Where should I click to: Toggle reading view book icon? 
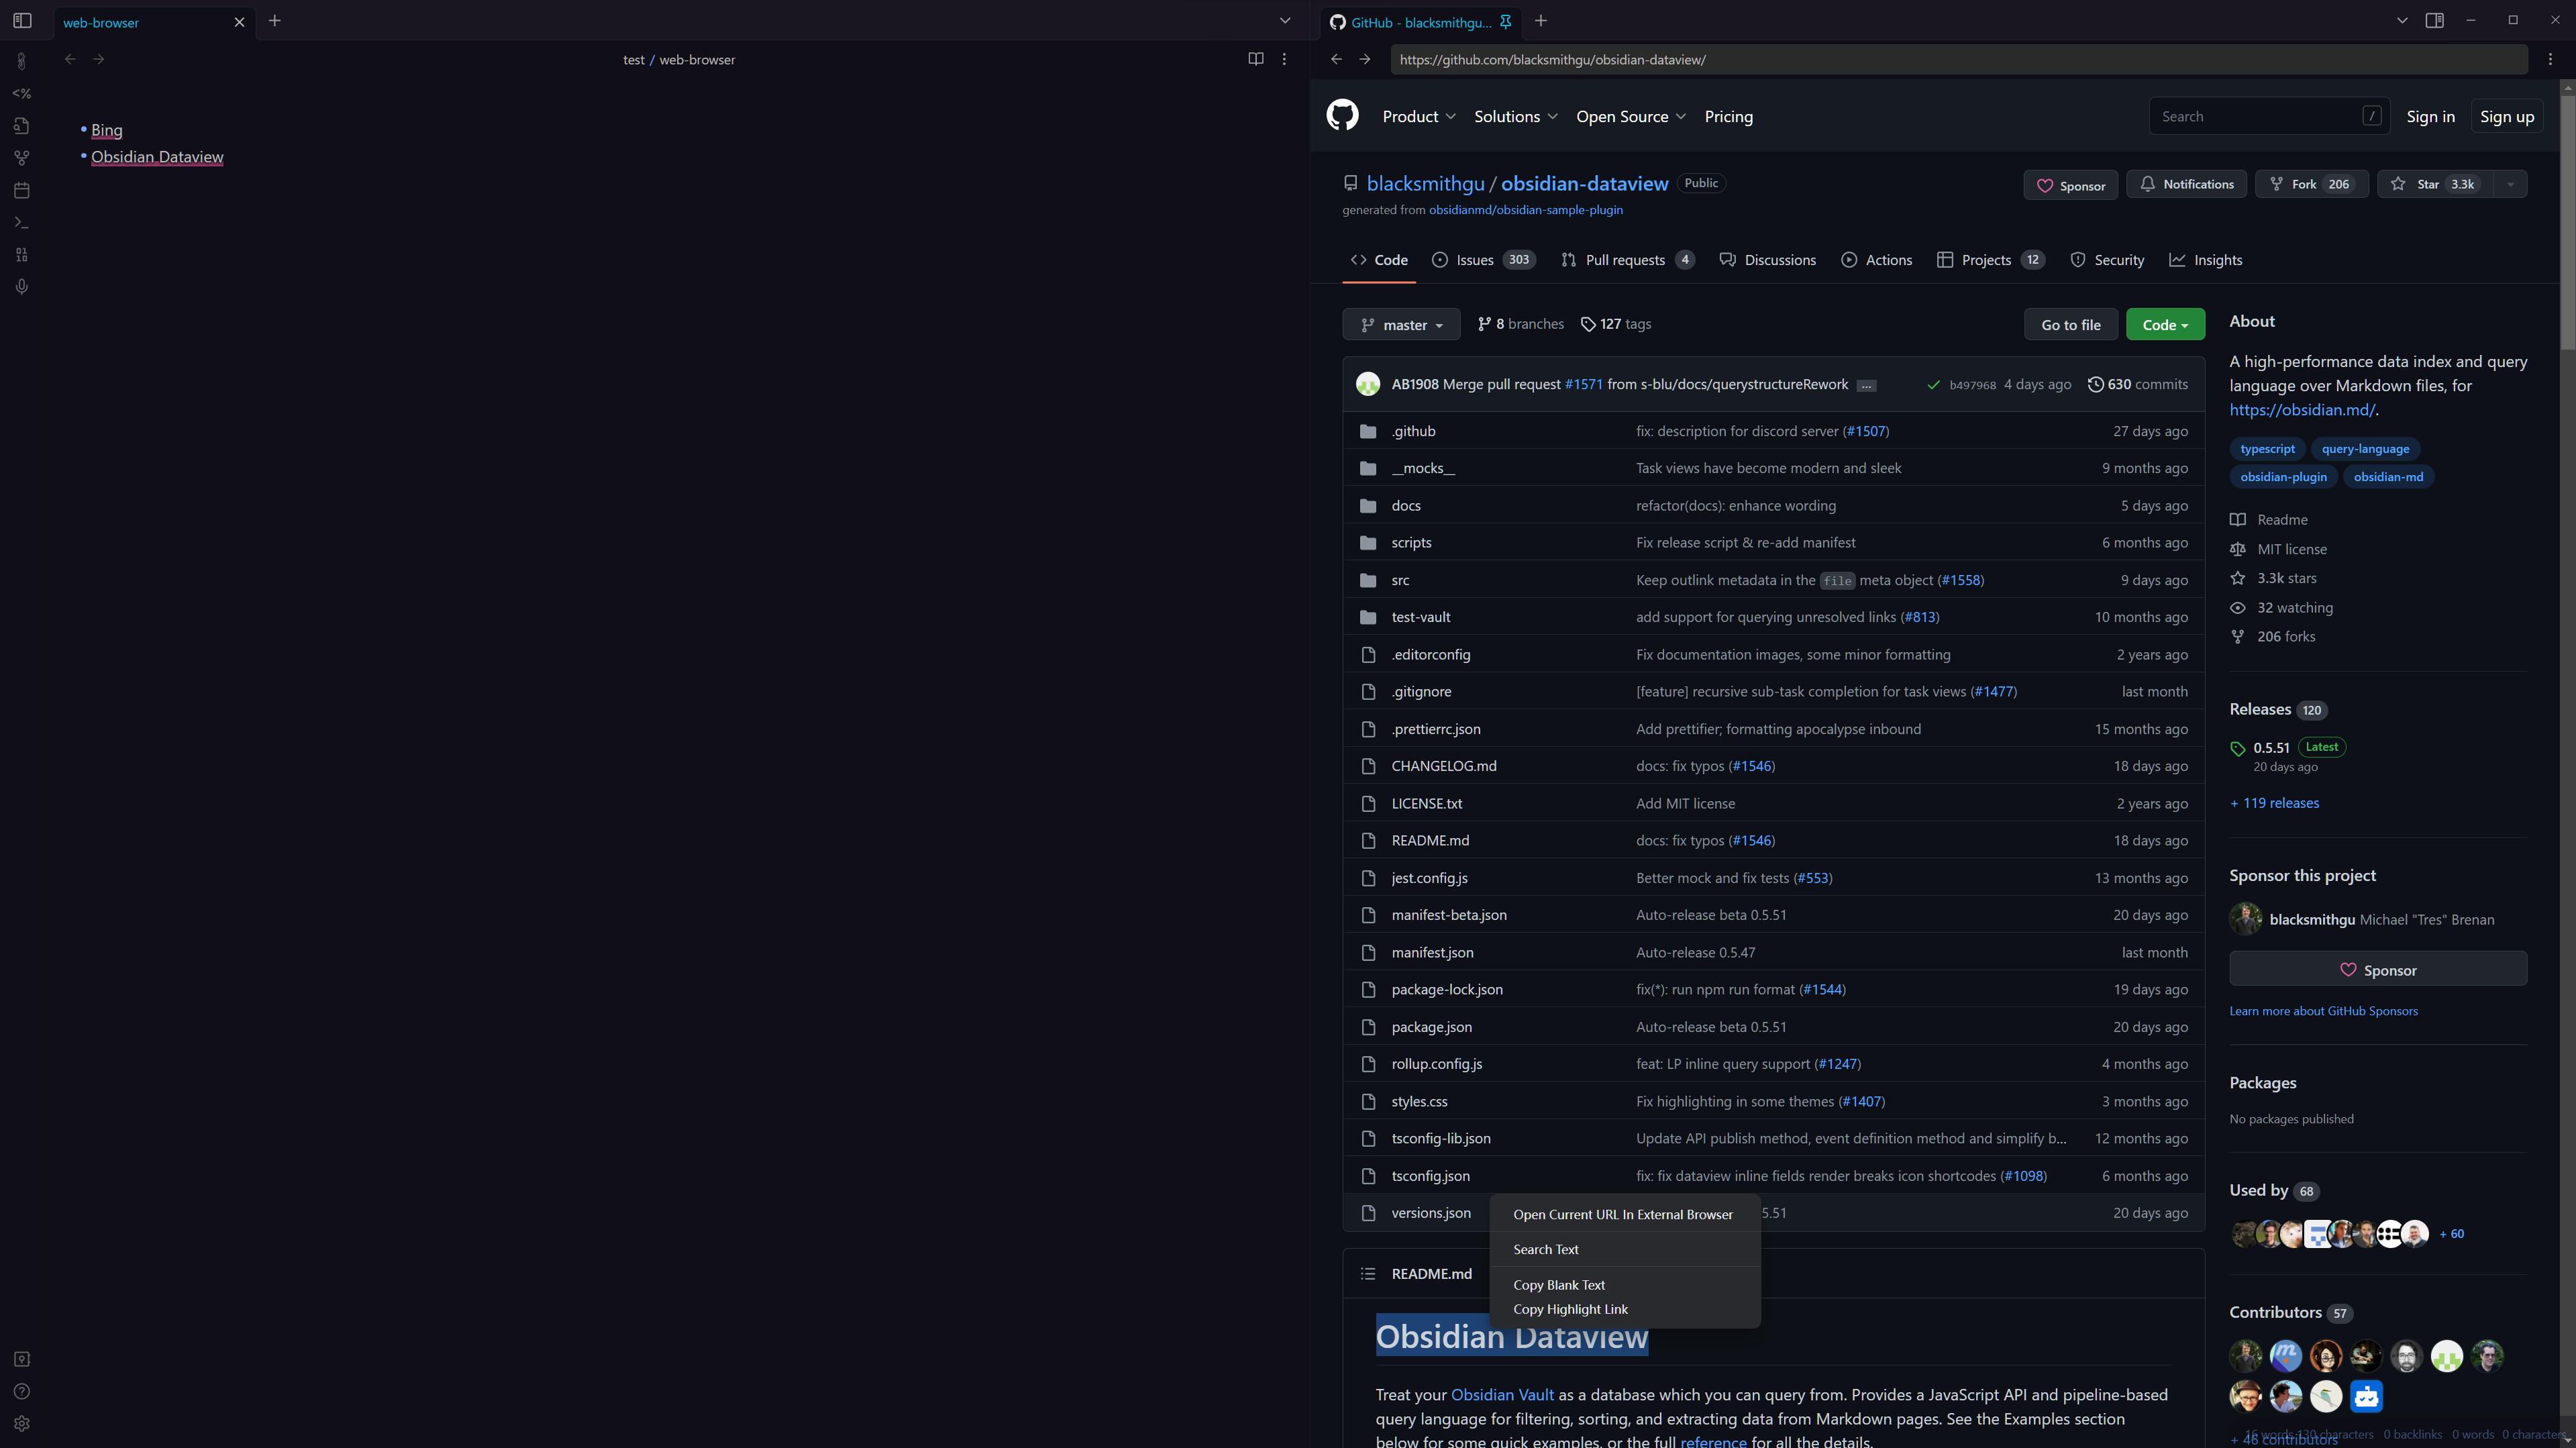[x=1255, y=59]
